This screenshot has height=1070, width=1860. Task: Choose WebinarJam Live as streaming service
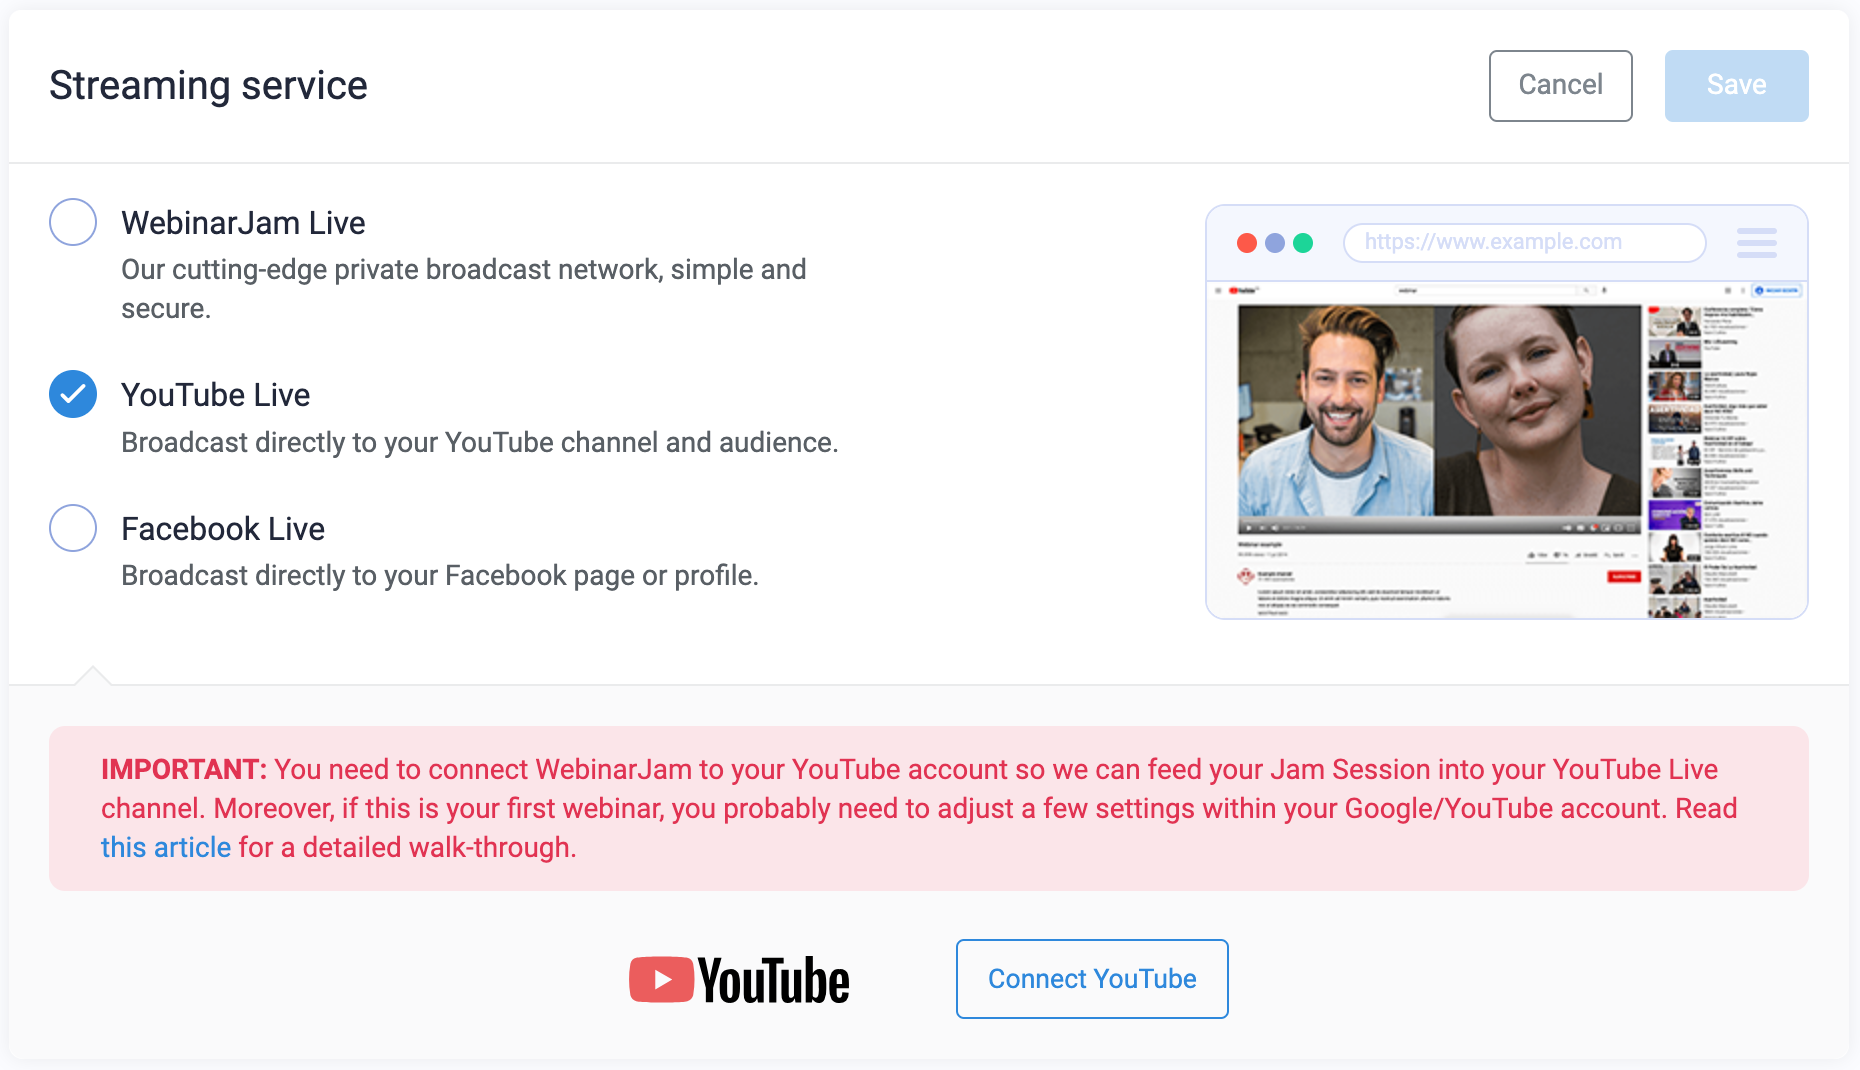coord(72,222)
